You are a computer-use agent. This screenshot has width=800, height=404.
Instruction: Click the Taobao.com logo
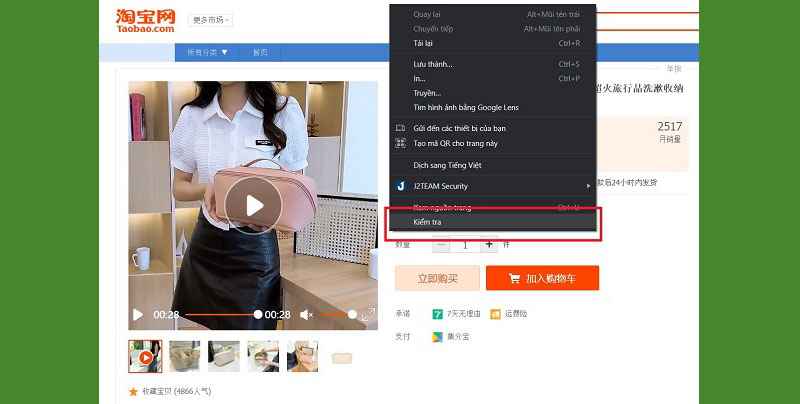pos(145,21)
